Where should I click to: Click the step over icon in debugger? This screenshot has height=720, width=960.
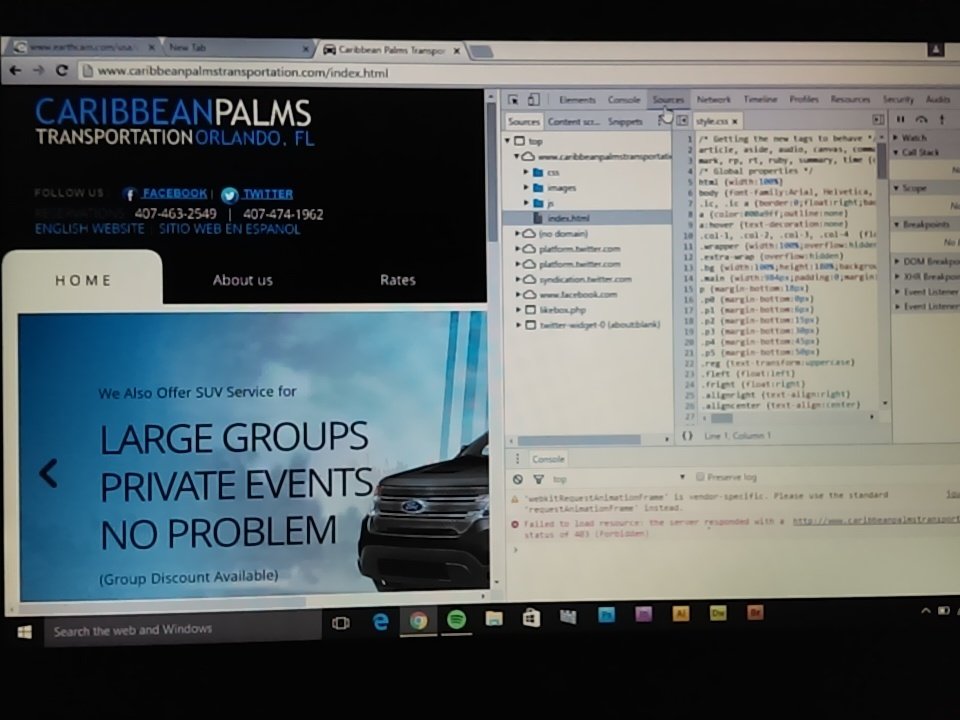[x=921, y=119]
